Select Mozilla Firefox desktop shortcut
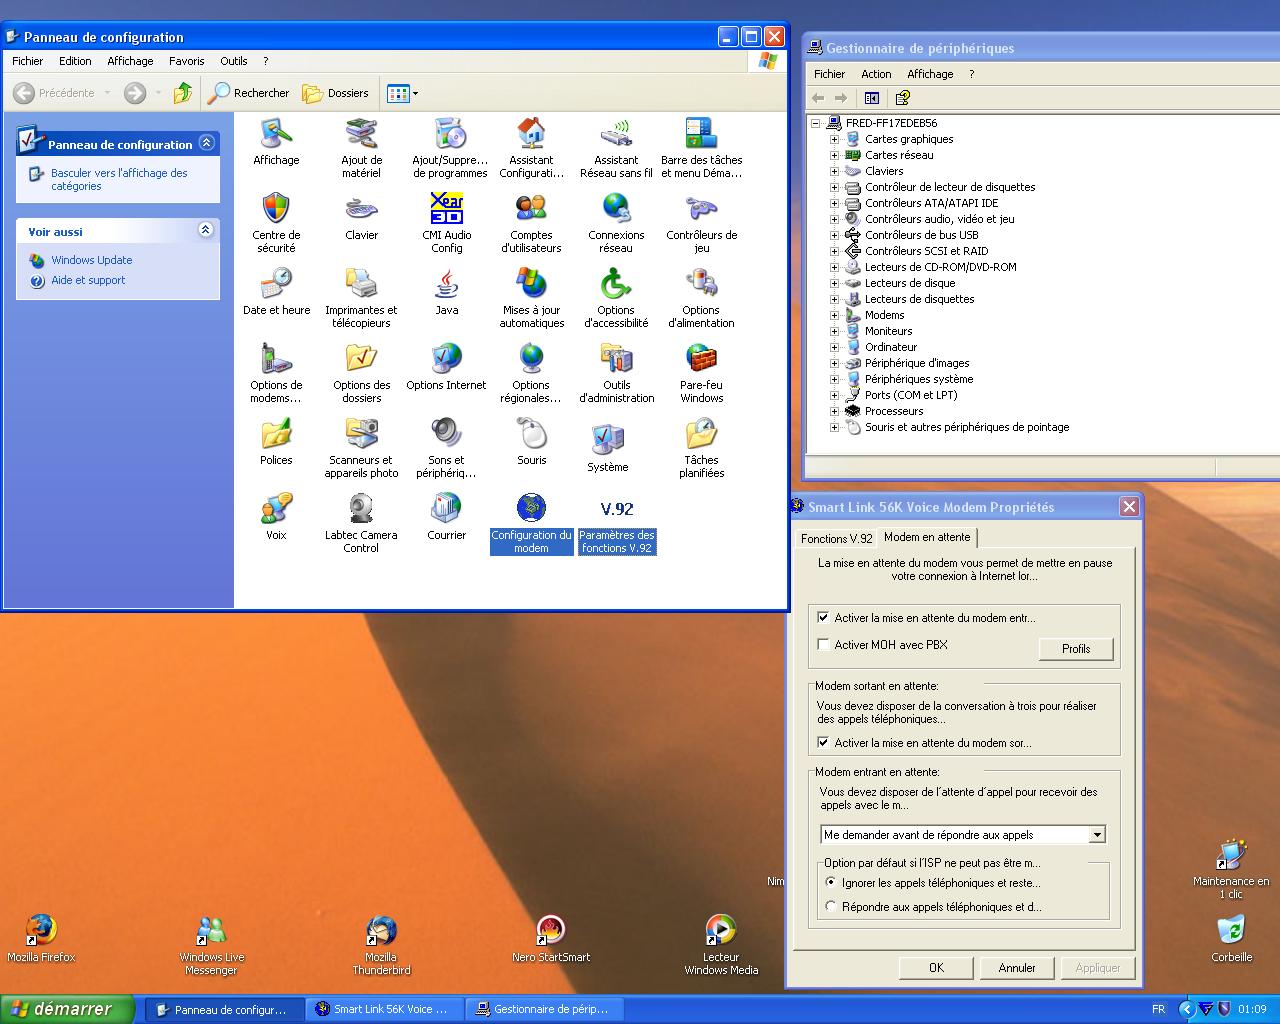 coord(41,938)
